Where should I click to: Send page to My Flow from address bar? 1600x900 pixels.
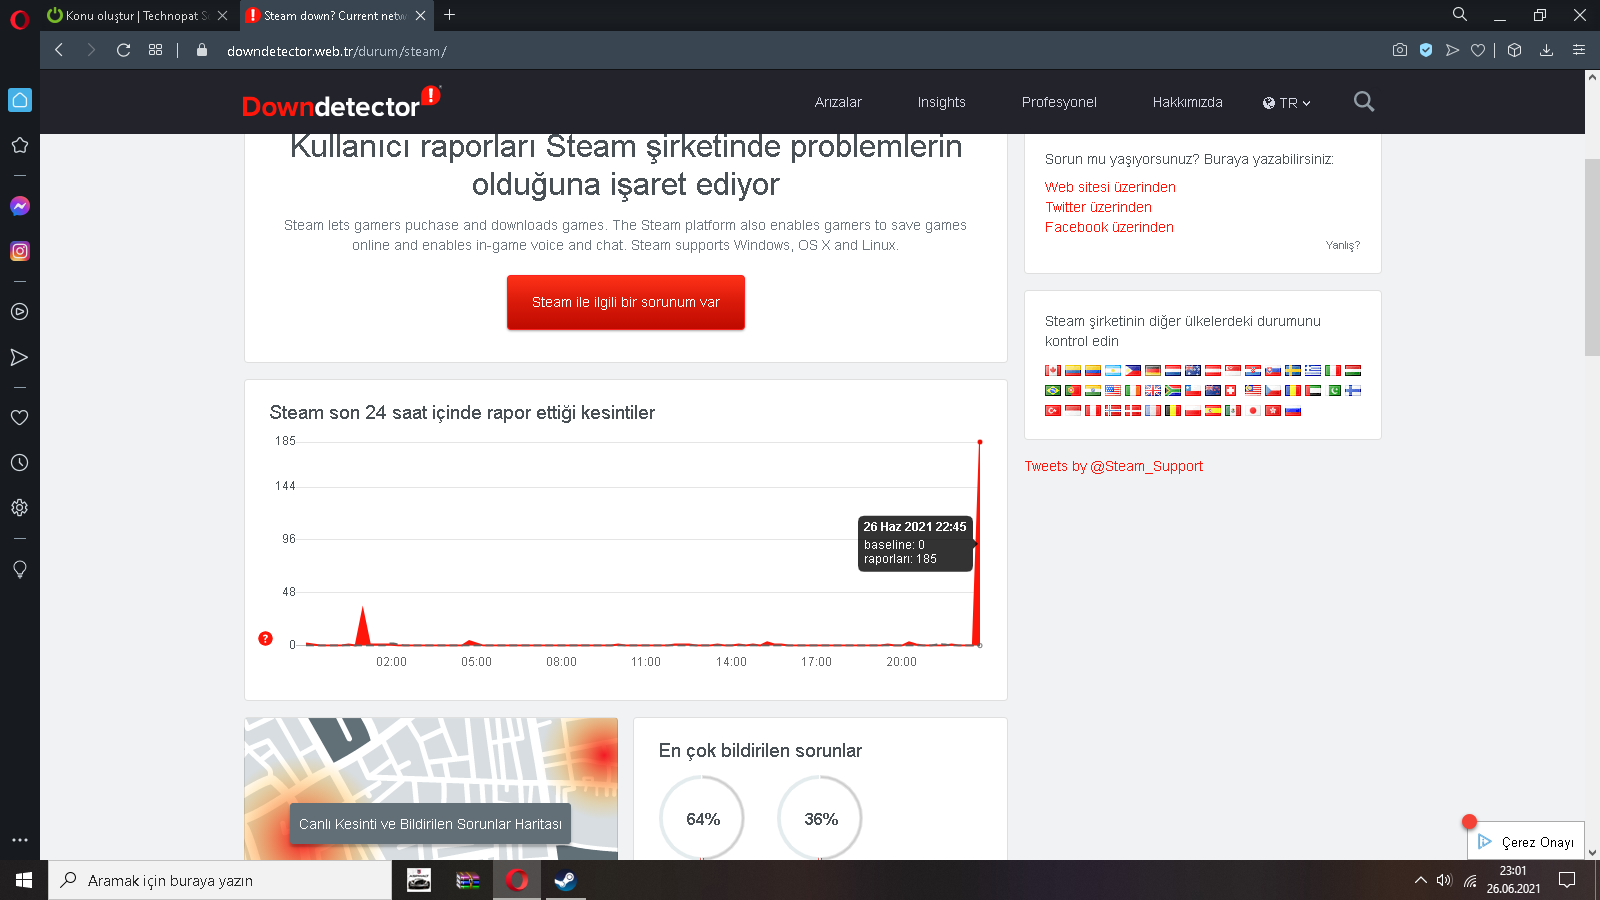coord(1452,50)
